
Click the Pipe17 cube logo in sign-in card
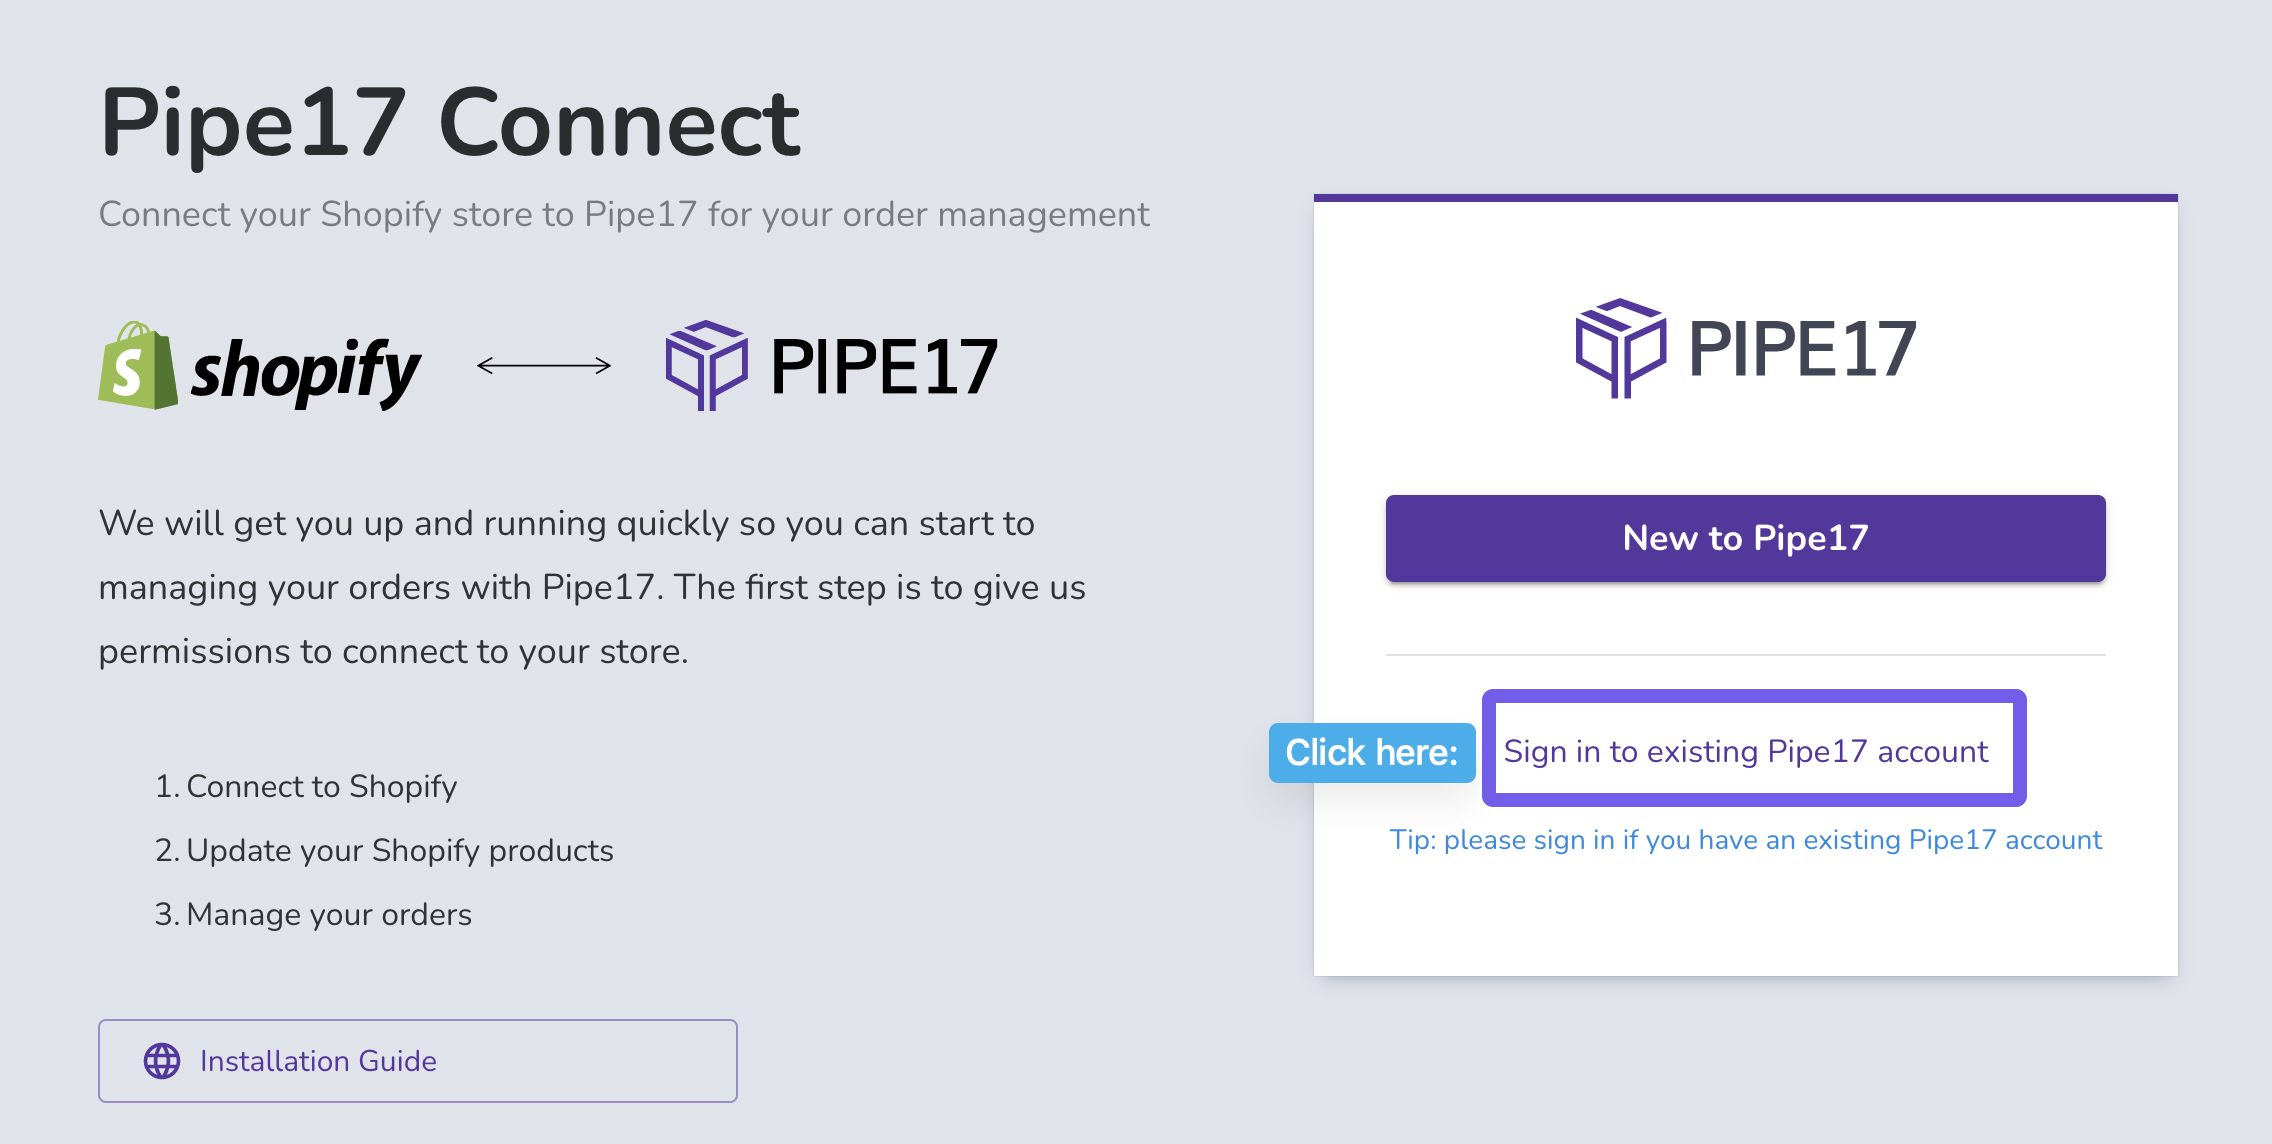point(1621,348)
